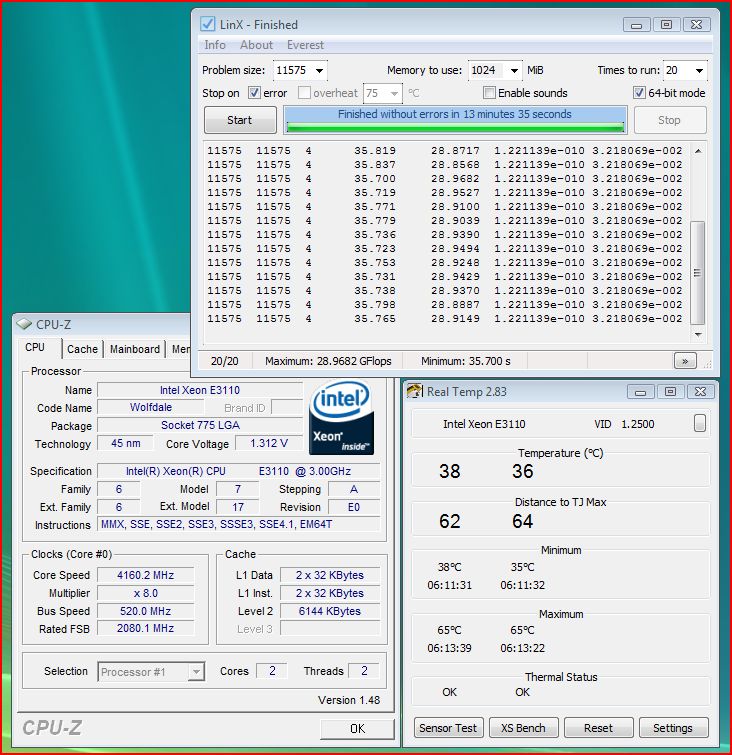Click the Cores count field in CPU-Z
This screenshot has height=755, width=732.
coord(272,671)
